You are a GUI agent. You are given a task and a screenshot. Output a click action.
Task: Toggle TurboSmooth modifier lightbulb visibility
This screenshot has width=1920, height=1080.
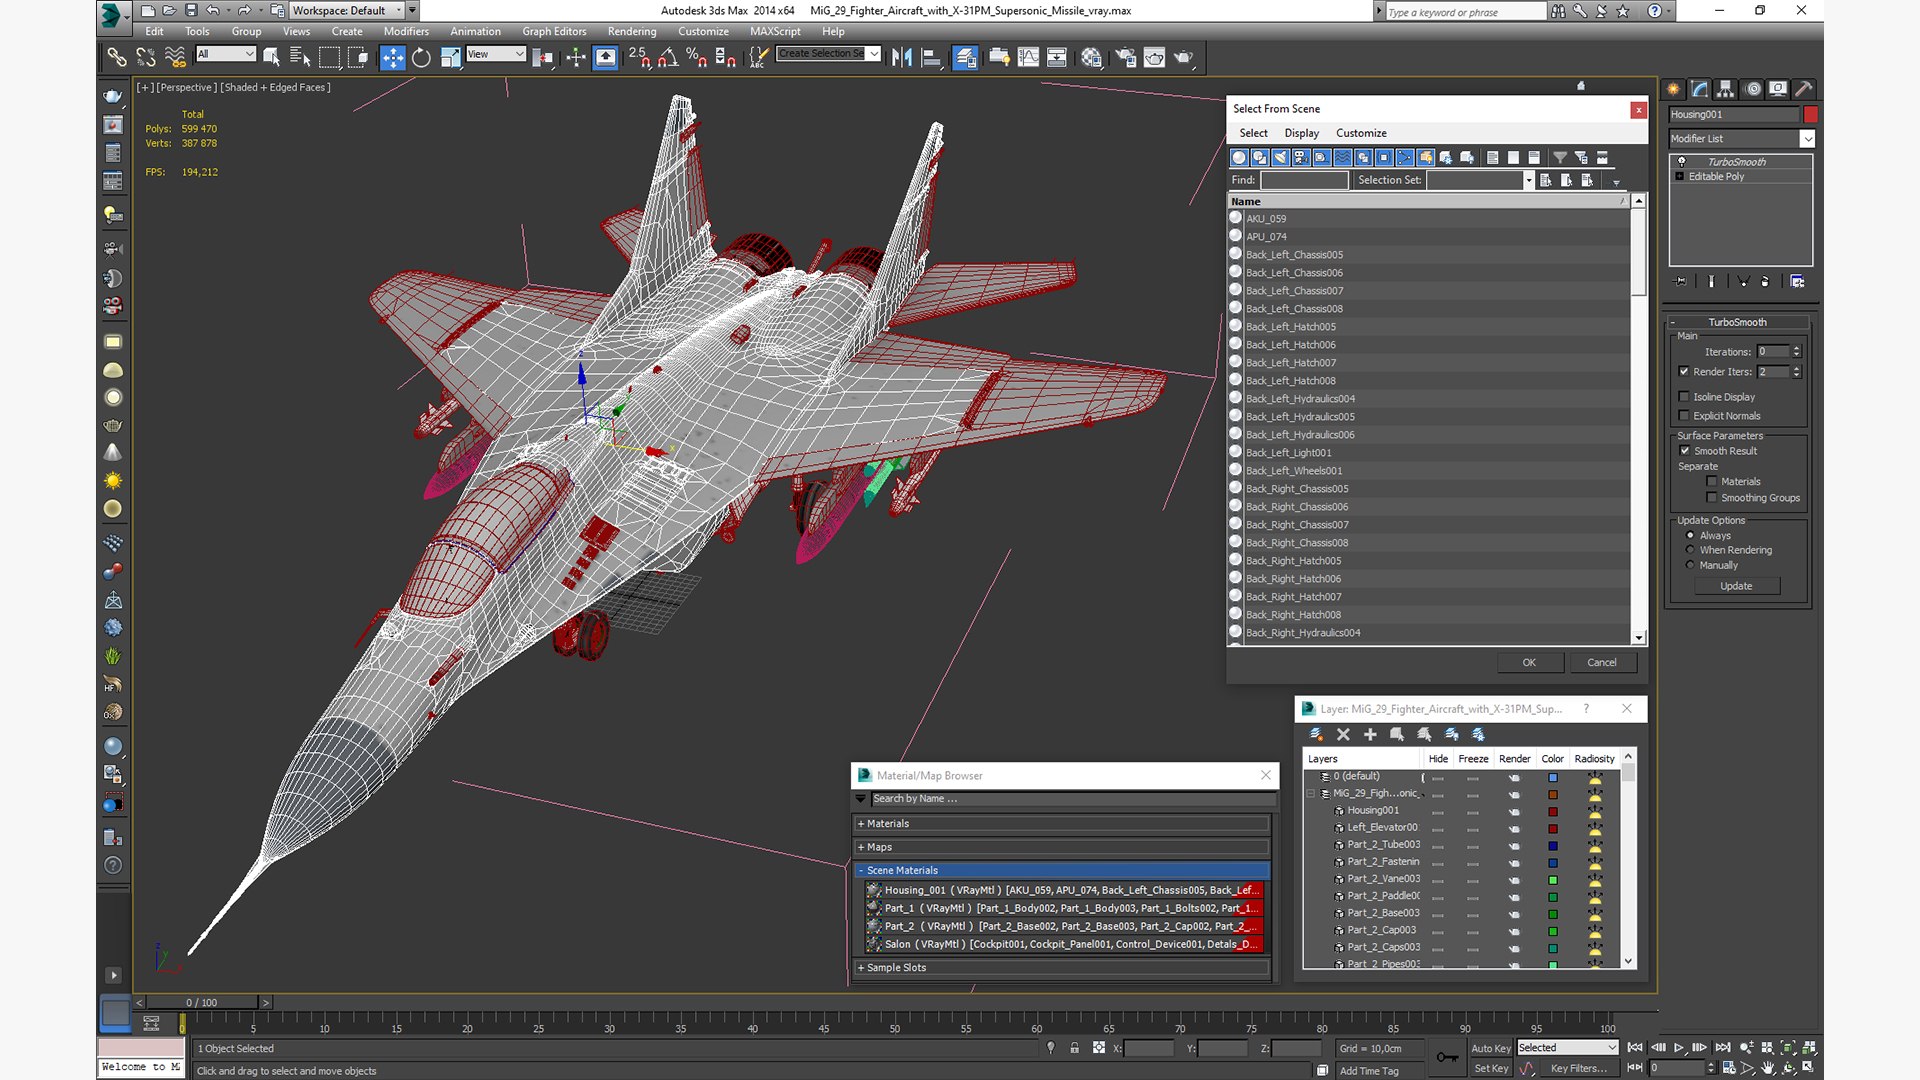1681,161
